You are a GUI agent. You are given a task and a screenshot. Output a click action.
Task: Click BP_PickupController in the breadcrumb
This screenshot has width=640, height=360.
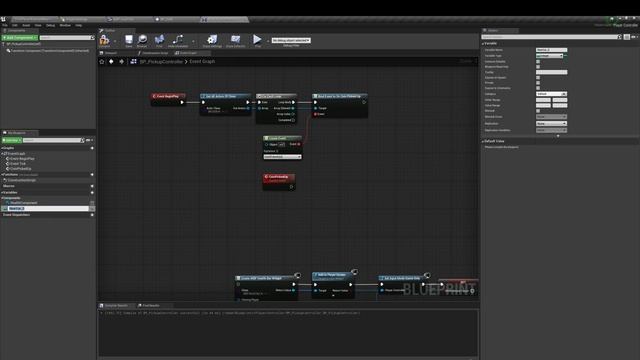161,62
